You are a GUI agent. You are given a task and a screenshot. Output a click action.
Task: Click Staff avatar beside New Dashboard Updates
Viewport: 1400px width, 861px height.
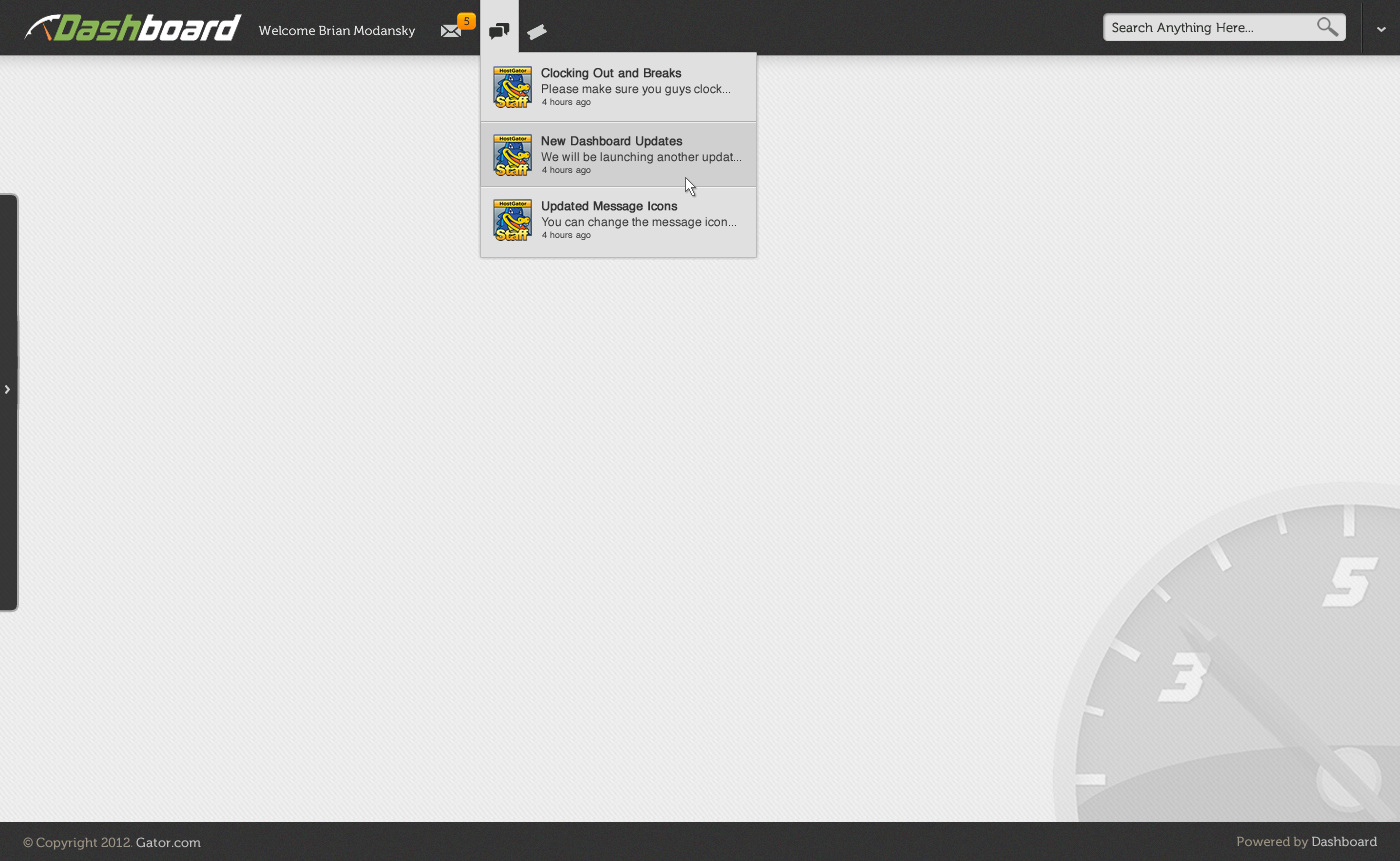tap(512, 156)
